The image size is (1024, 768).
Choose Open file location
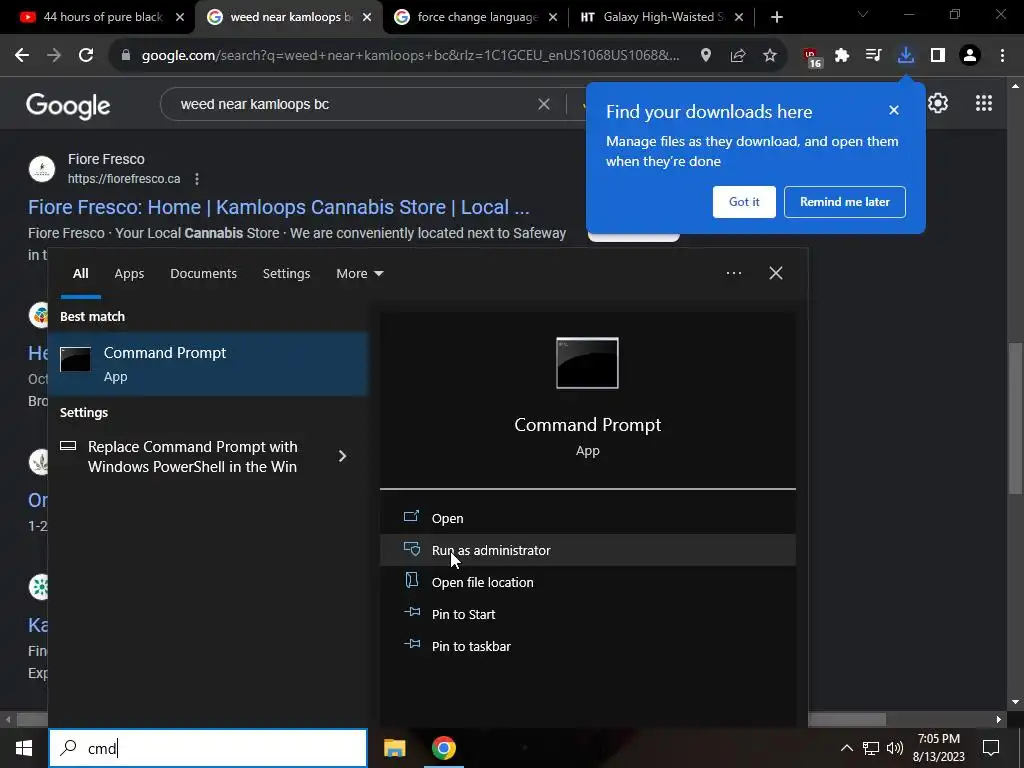587,582
